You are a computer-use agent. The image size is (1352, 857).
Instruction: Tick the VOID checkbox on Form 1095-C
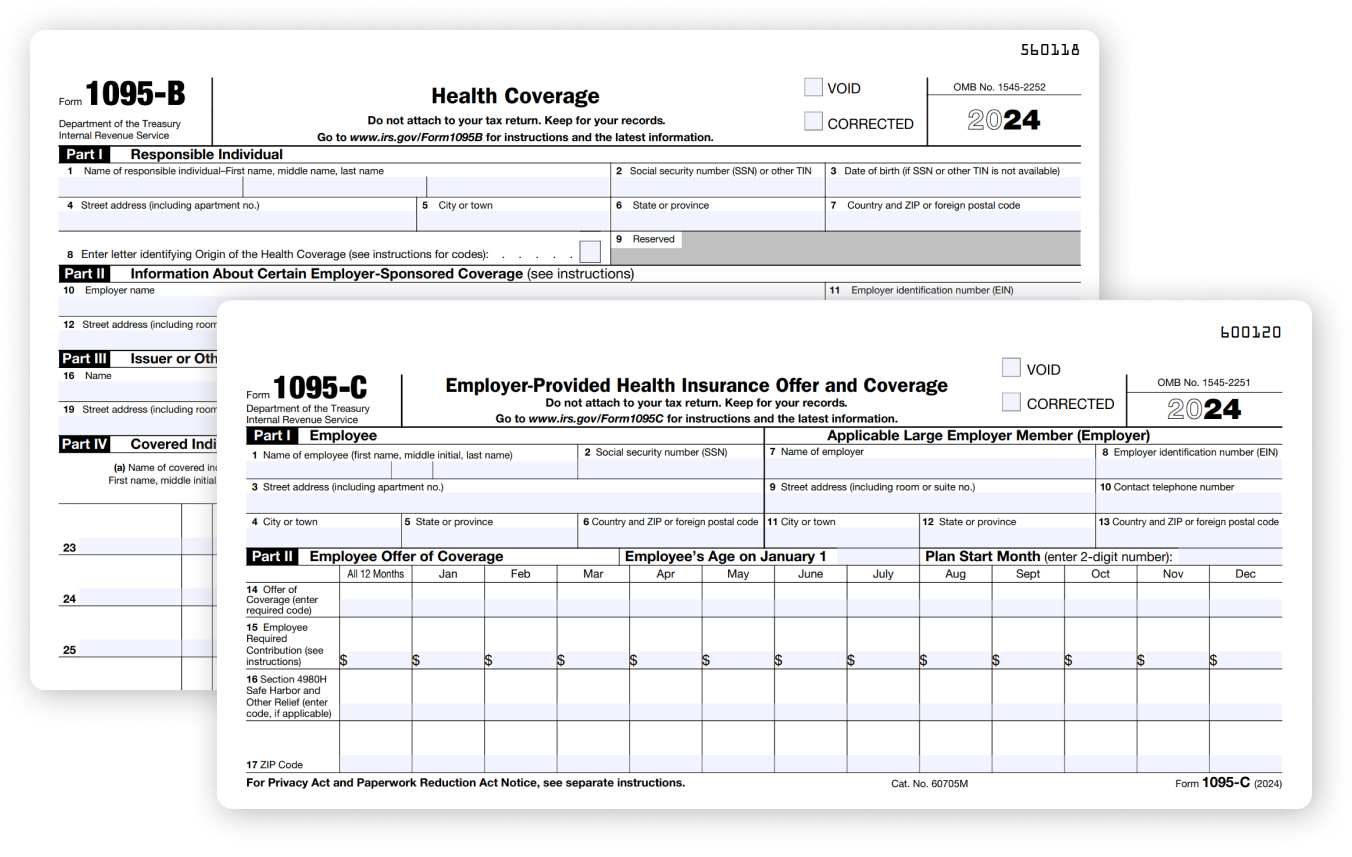(x=1011, y=369)
